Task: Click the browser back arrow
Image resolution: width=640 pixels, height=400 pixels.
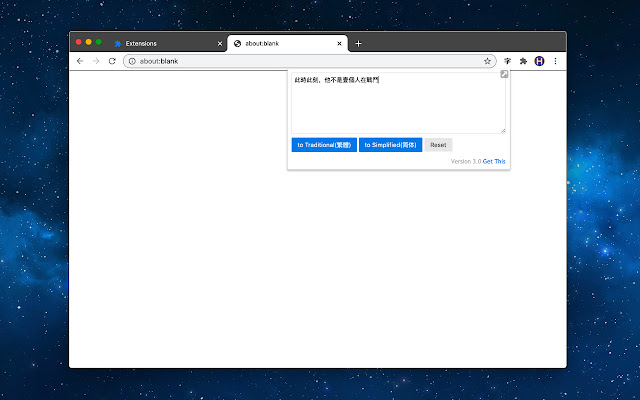Action: (80, 61)
